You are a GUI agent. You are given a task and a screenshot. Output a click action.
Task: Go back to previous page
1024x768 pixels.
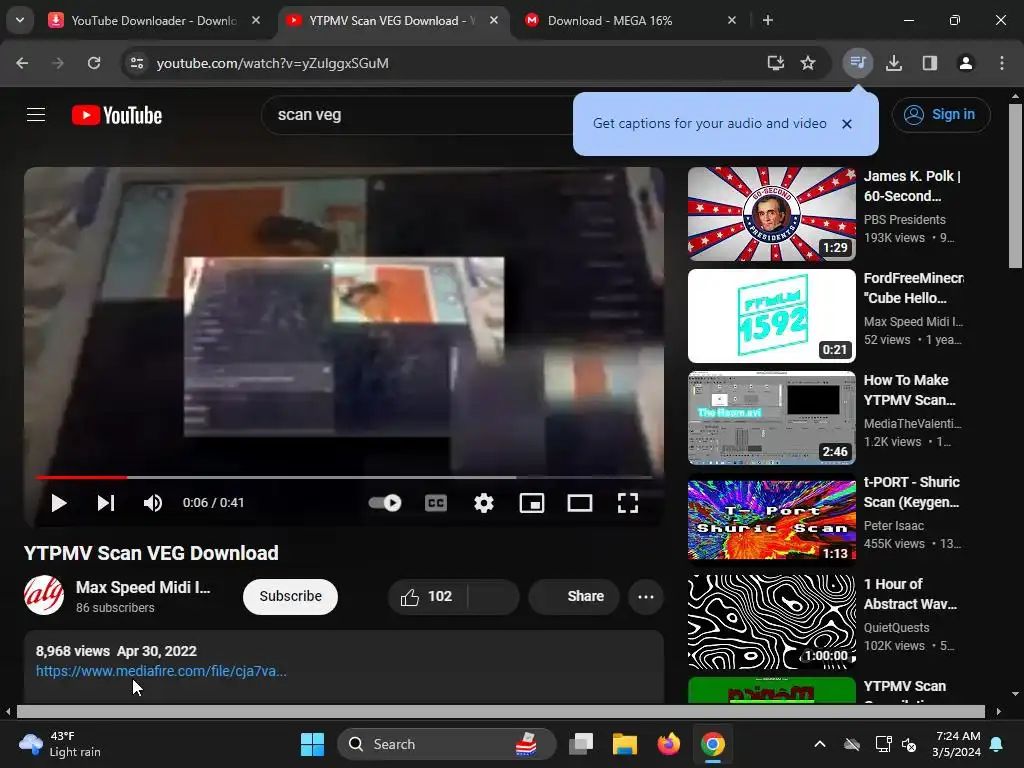tap(22, 63)
